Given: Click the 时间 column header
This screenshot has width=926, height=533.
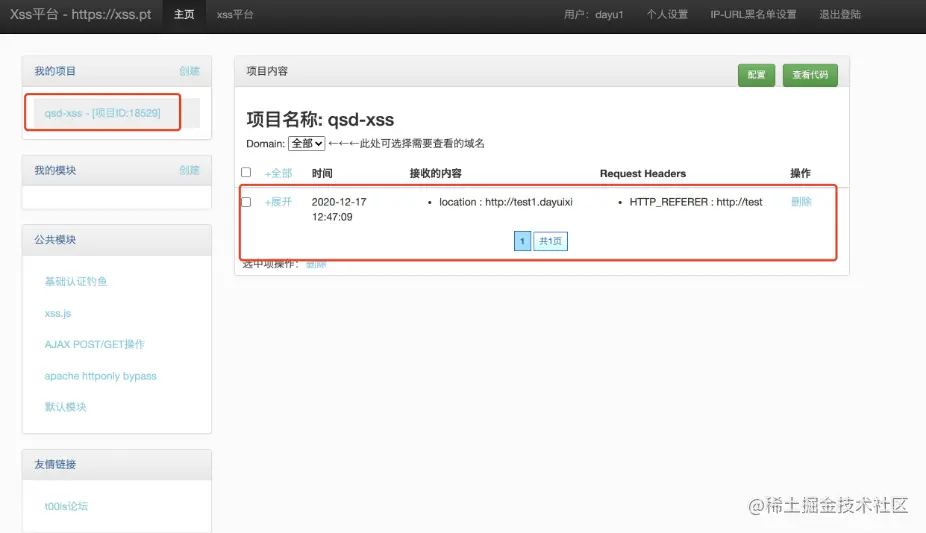Looking at the screenshot, I should 322,174.
